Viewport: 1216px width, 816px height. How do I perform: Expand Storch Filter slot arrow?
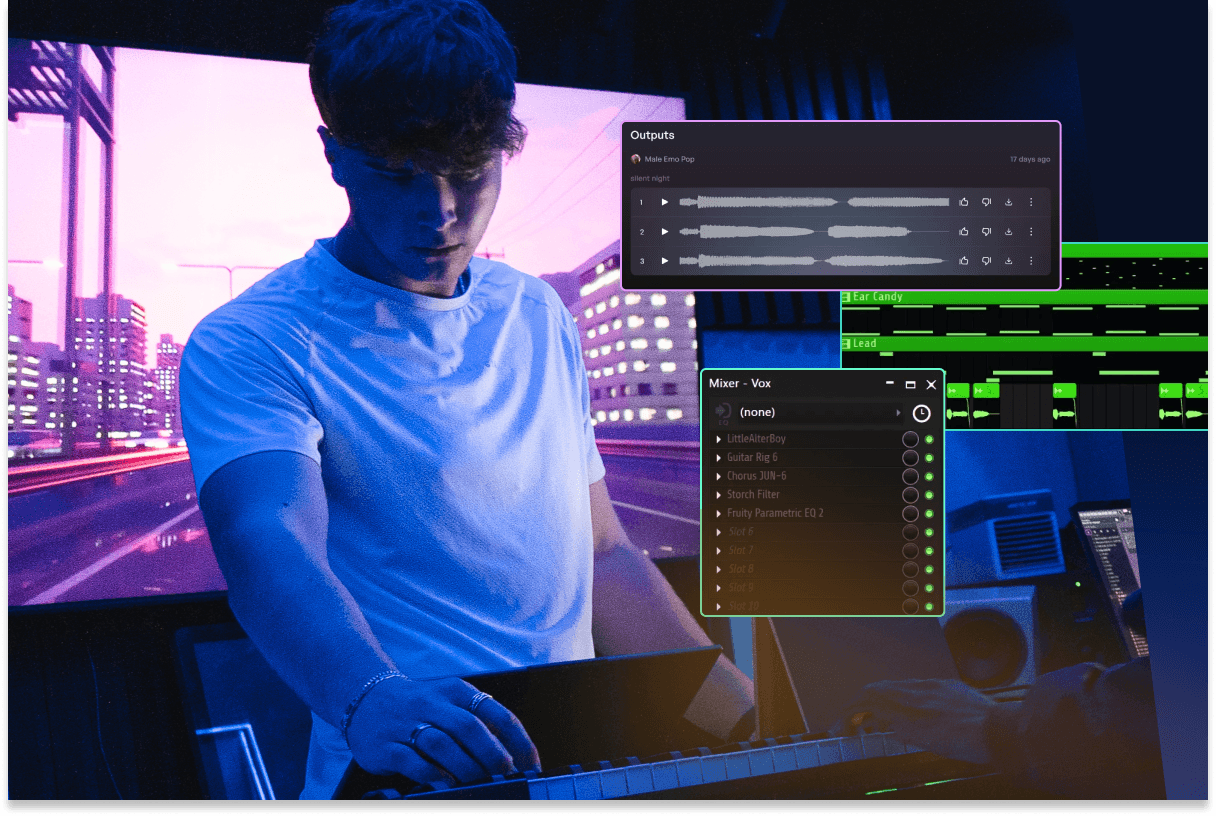coord(719,495)
